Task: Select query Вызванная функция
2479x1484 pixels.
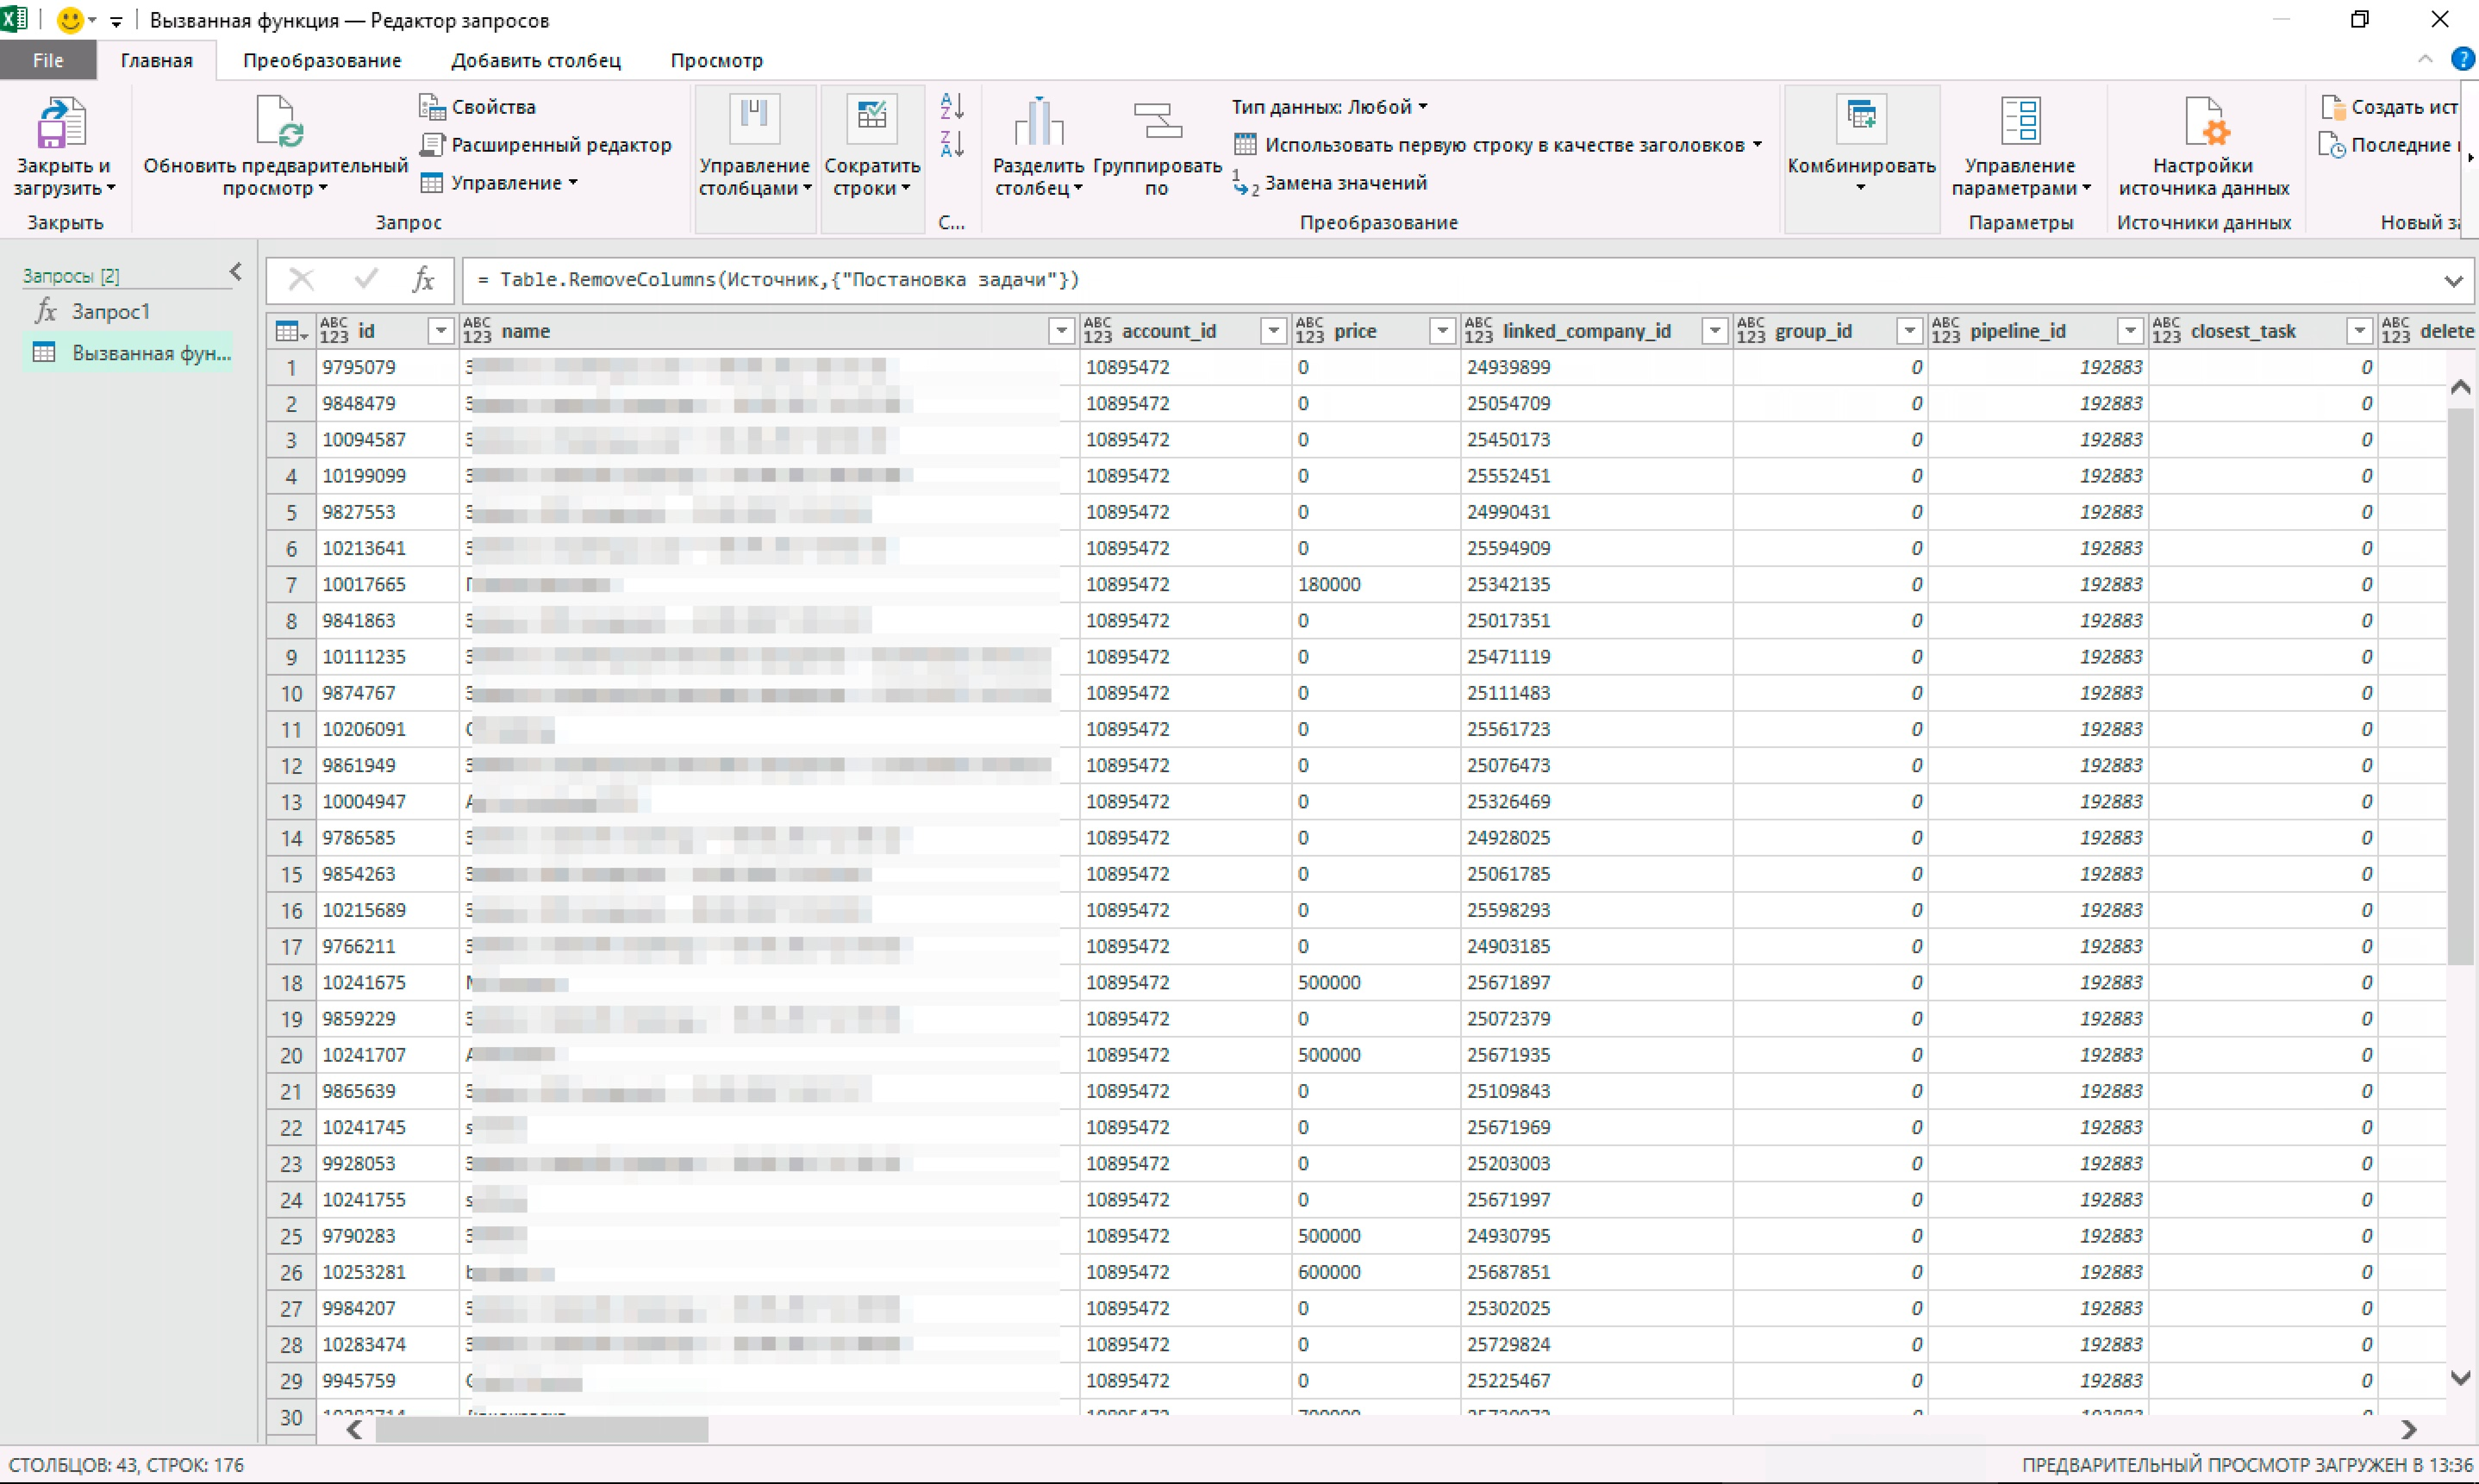Action: (128, 353)
